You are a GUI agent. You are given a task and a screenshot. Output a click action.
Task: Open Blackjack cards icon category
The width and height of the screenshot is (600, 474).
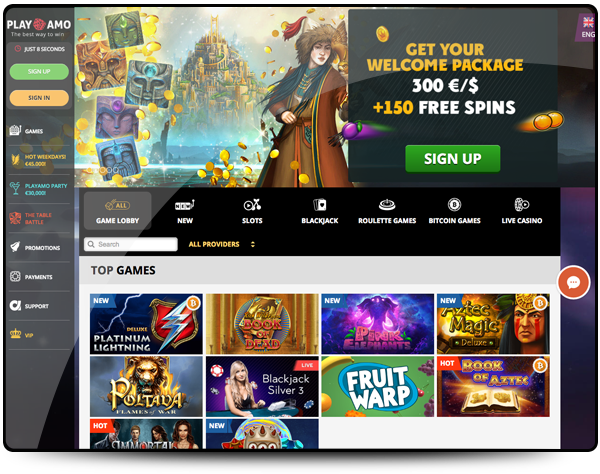[x=320, y=205]
